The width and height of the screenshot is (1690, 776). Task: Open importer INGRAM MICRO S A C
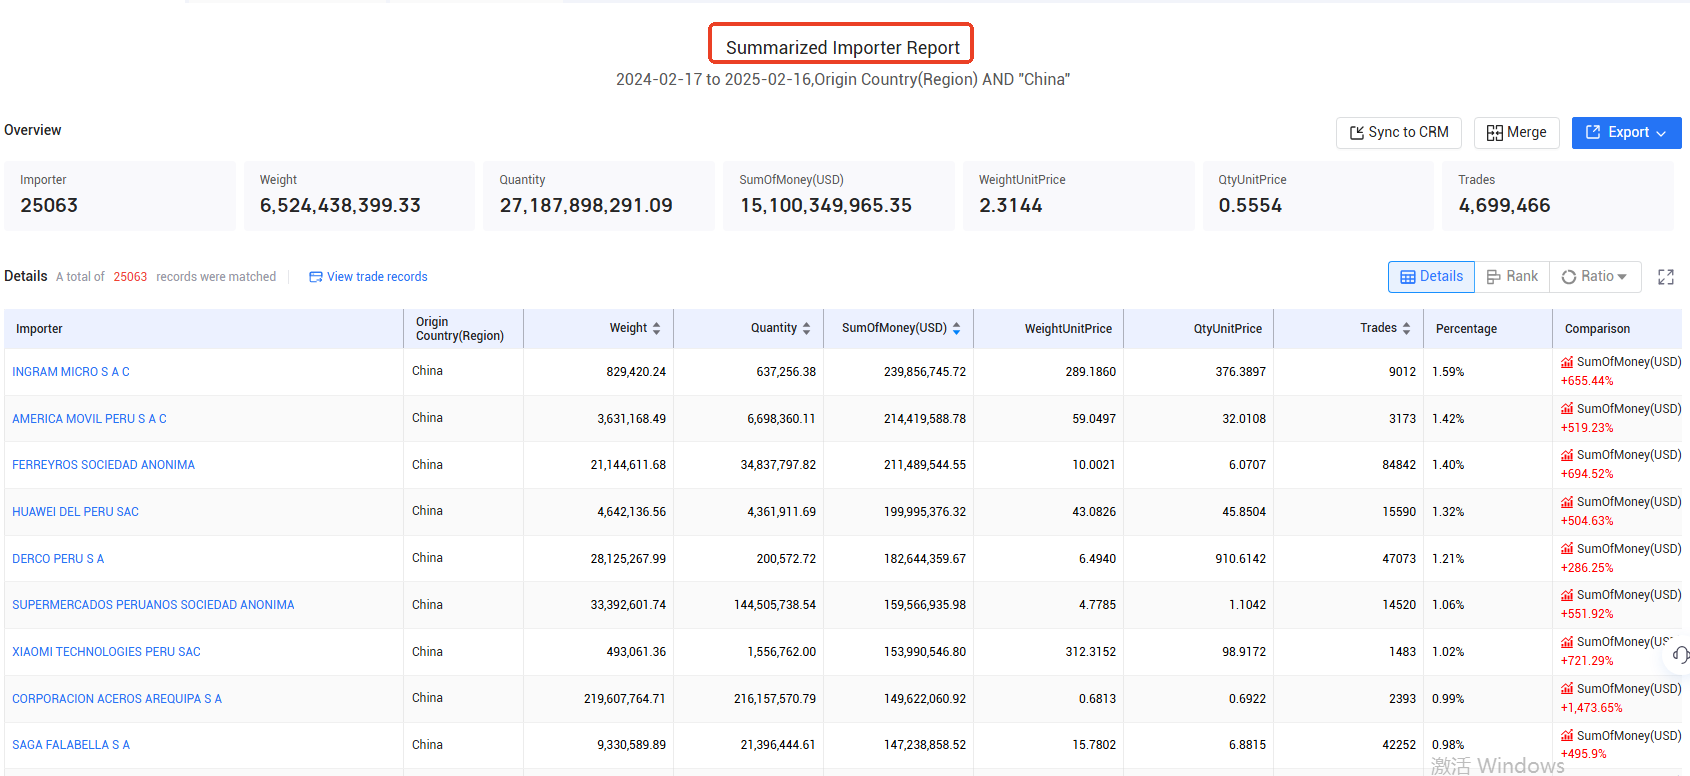71,372
